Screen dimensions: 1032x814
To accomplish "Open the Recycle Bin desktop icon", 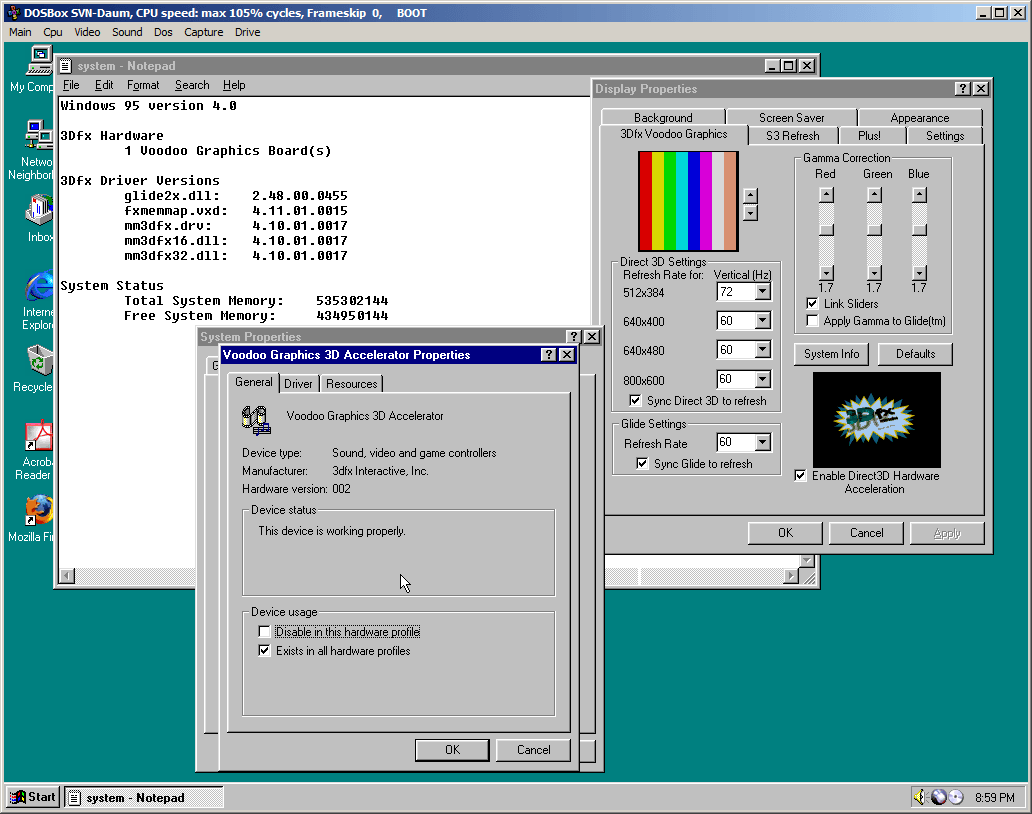I will 39,361.
